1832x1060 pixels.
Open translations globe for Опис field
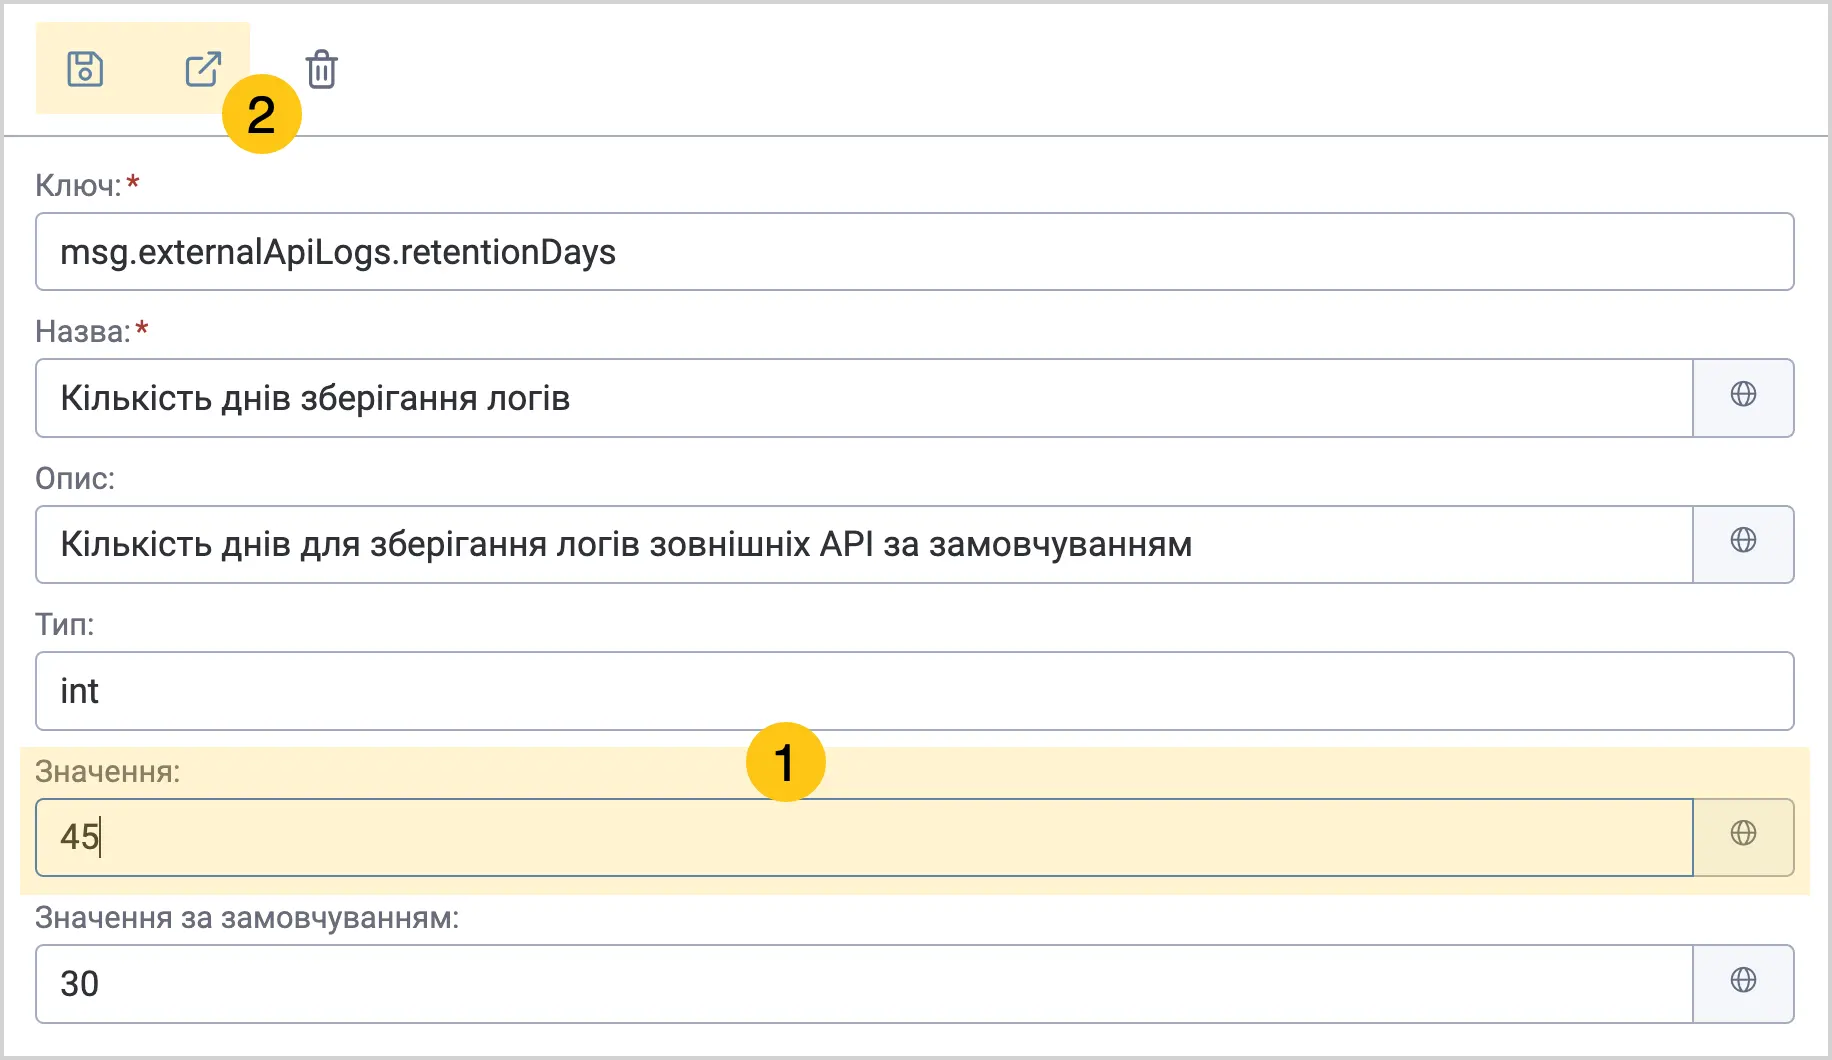pos(1743,541)
